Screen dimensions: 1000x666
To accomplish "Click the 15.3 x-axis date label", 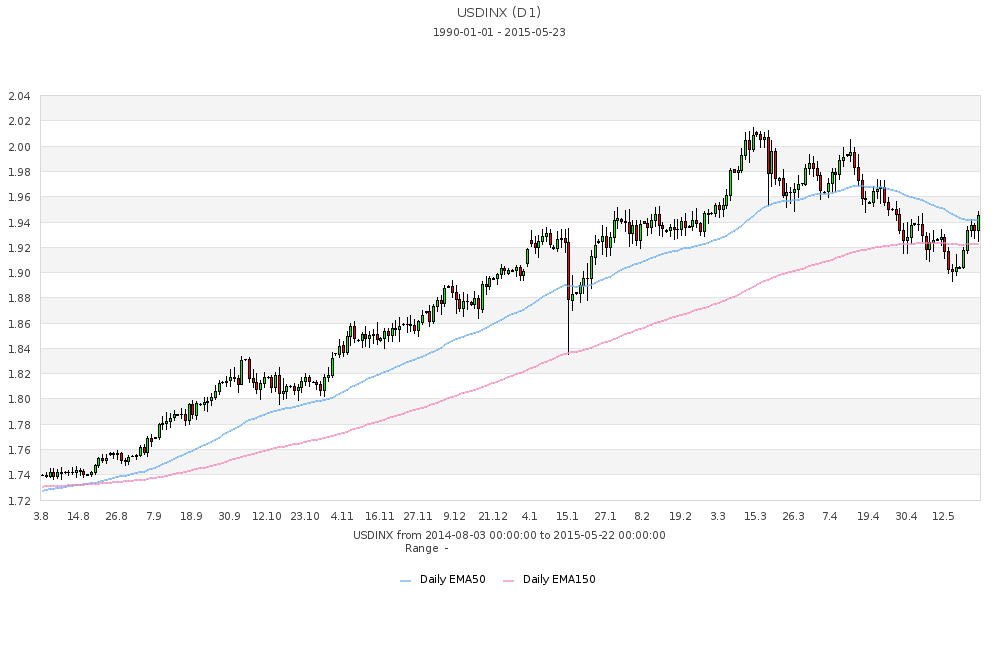I will pos(755,516).
